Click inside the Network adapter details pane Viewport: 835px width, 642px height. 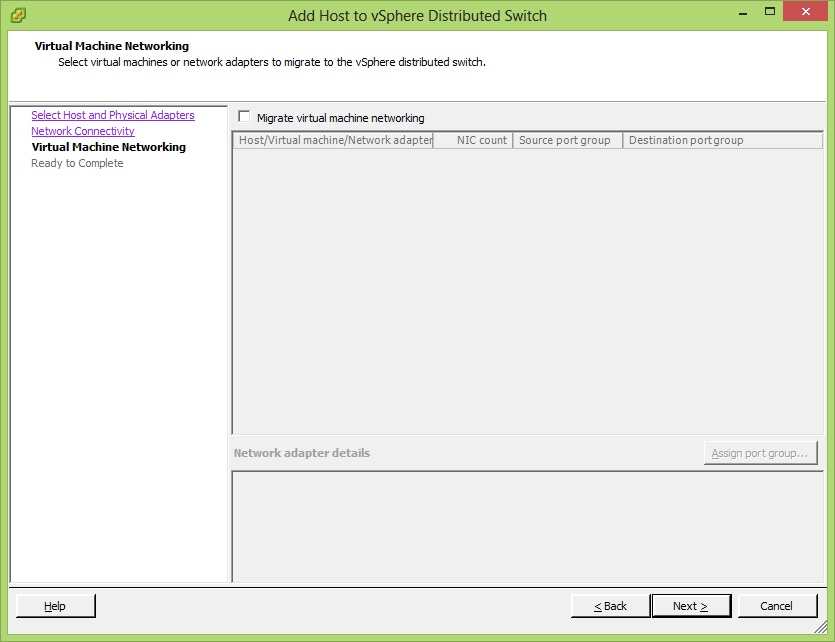tap(527, 525)
